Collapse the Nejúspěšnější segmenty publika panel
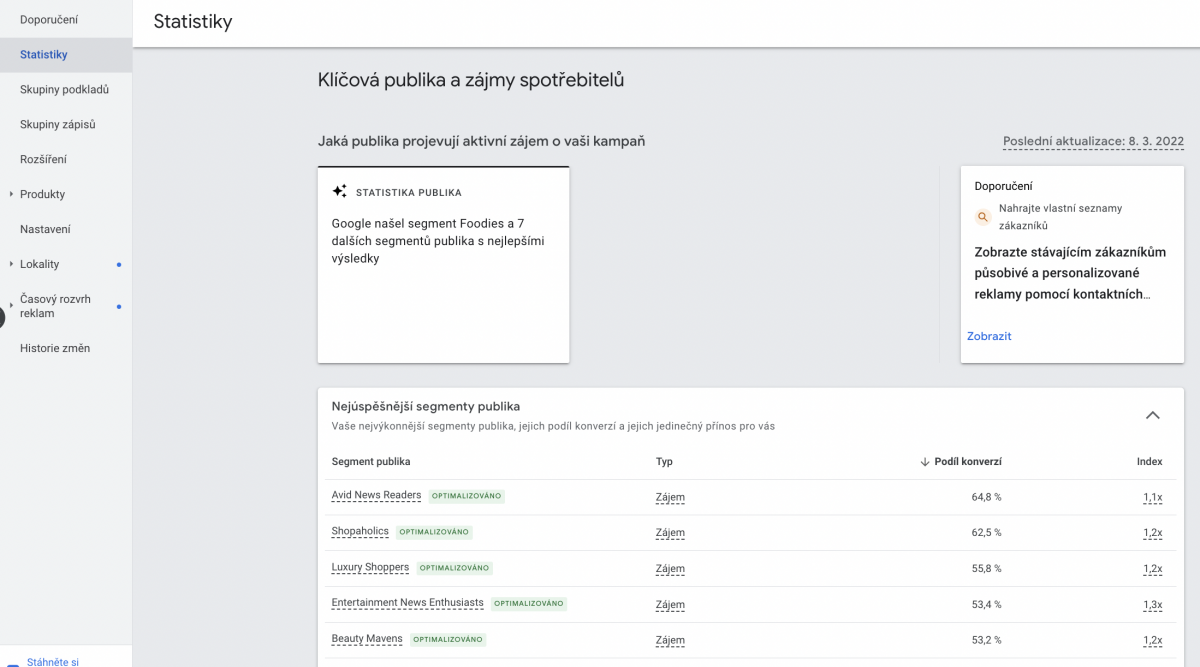The image size is (1200, 667). (x=1152, y=415)
